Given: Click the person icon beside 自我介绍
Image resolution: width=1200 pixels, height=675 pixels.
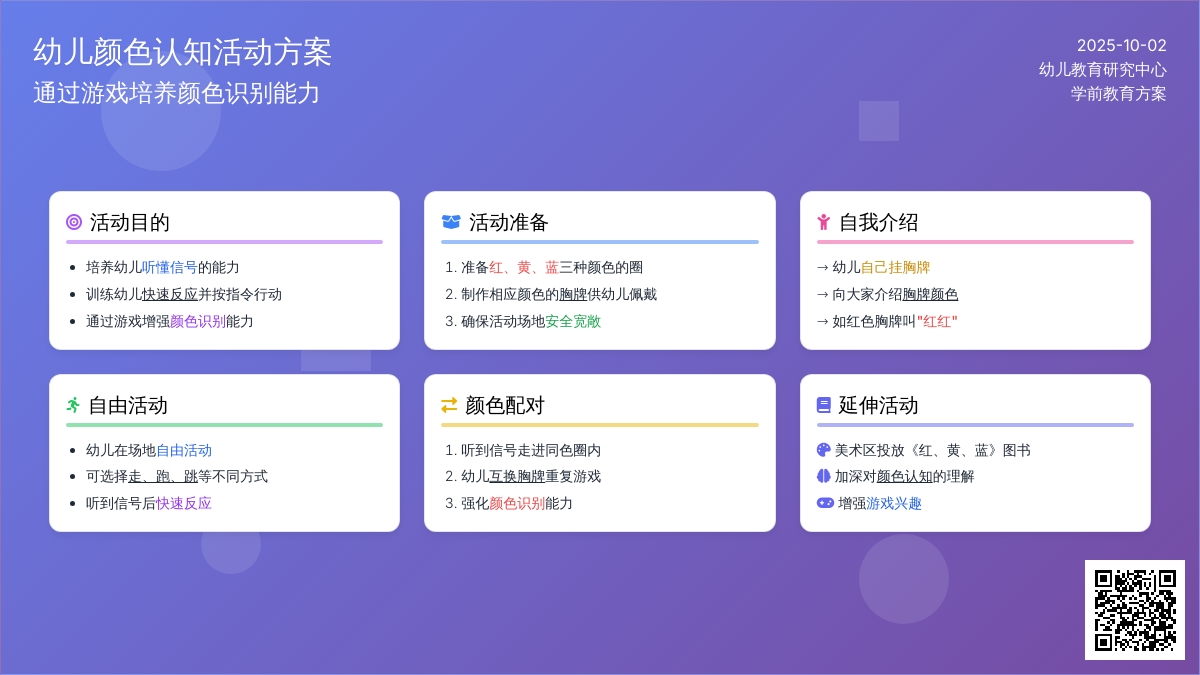Looking at the screenshot, I should coord(824,222).
